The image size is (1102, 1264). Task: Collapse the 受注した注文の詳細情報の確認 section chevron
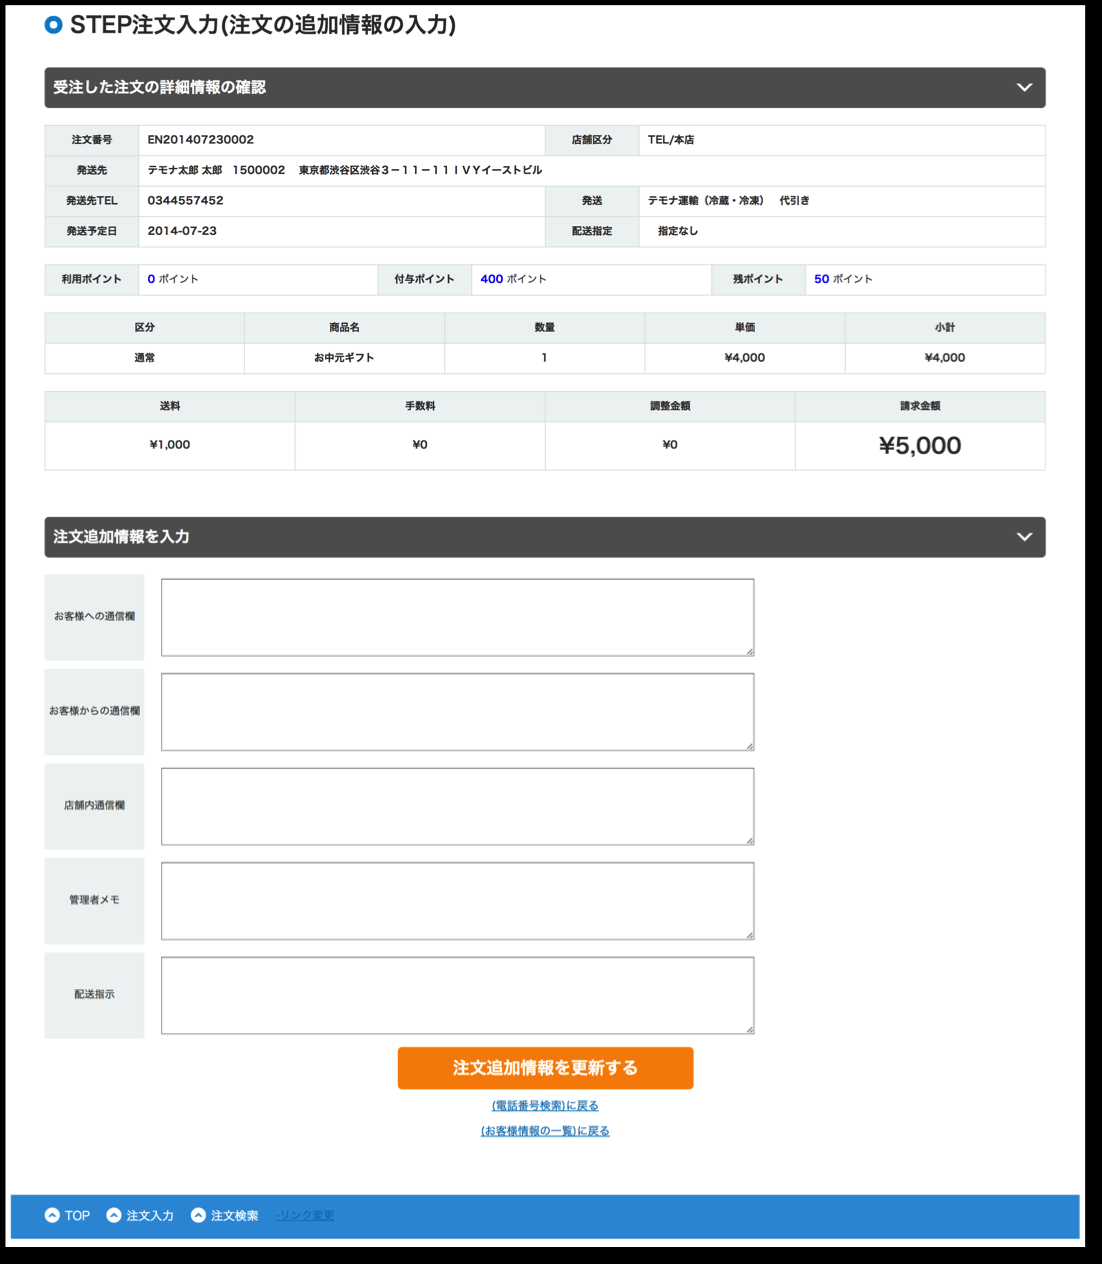tap(1024, 87)
